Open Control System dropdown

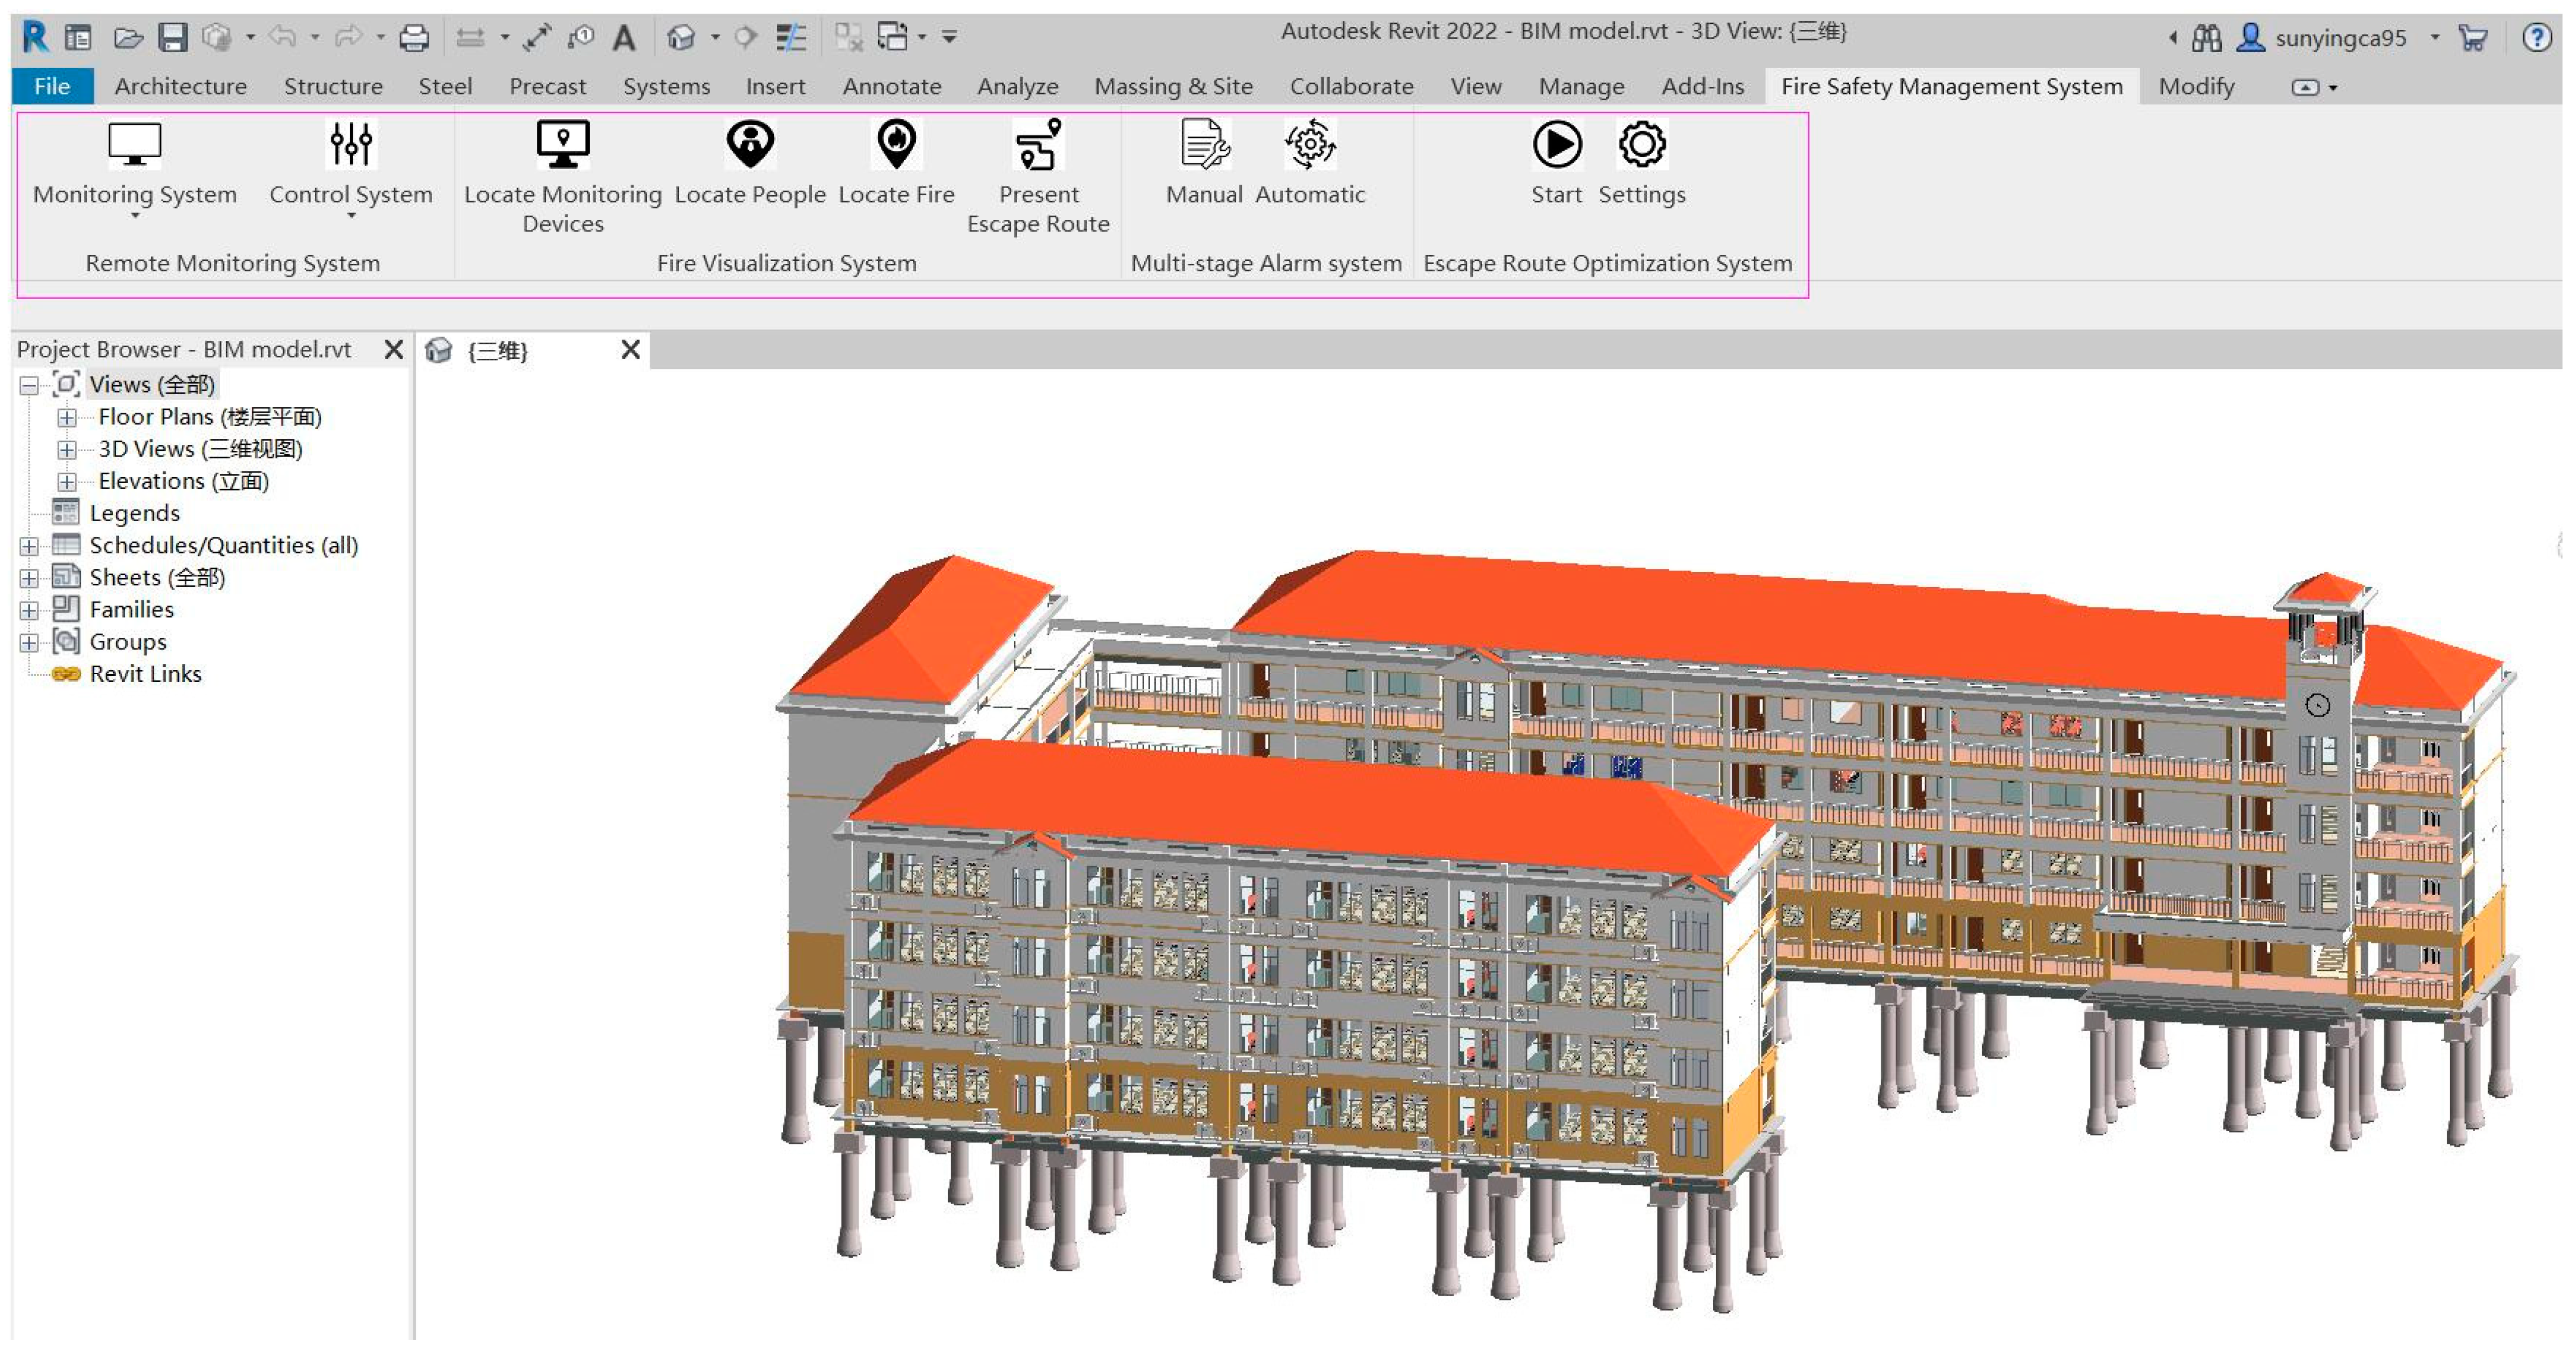pos(351,215)
